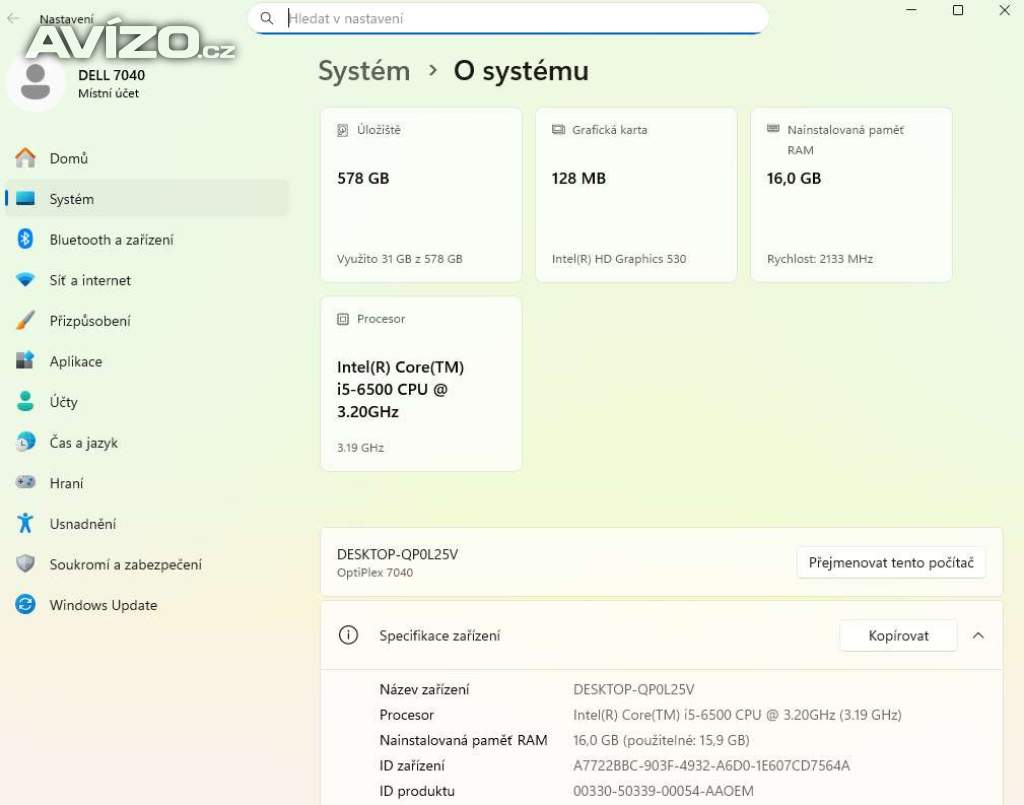The height and width of the screenshot is (805, 1024).
Task: Click the Domů home icon in sidebar
Action: (26, 158)
